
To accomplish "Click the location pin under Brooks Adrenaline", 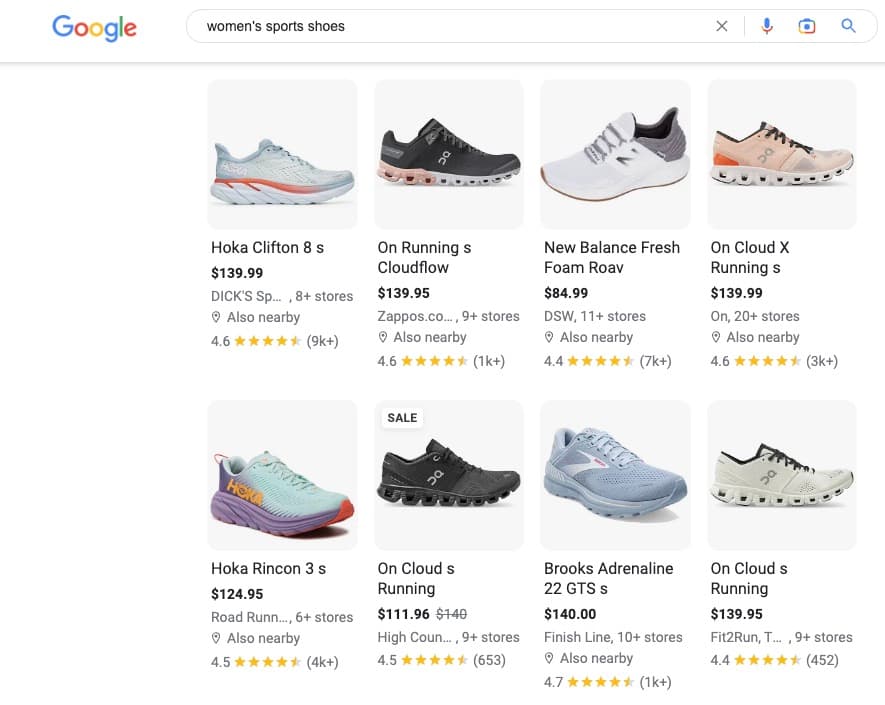I will (x=549, y=658).
